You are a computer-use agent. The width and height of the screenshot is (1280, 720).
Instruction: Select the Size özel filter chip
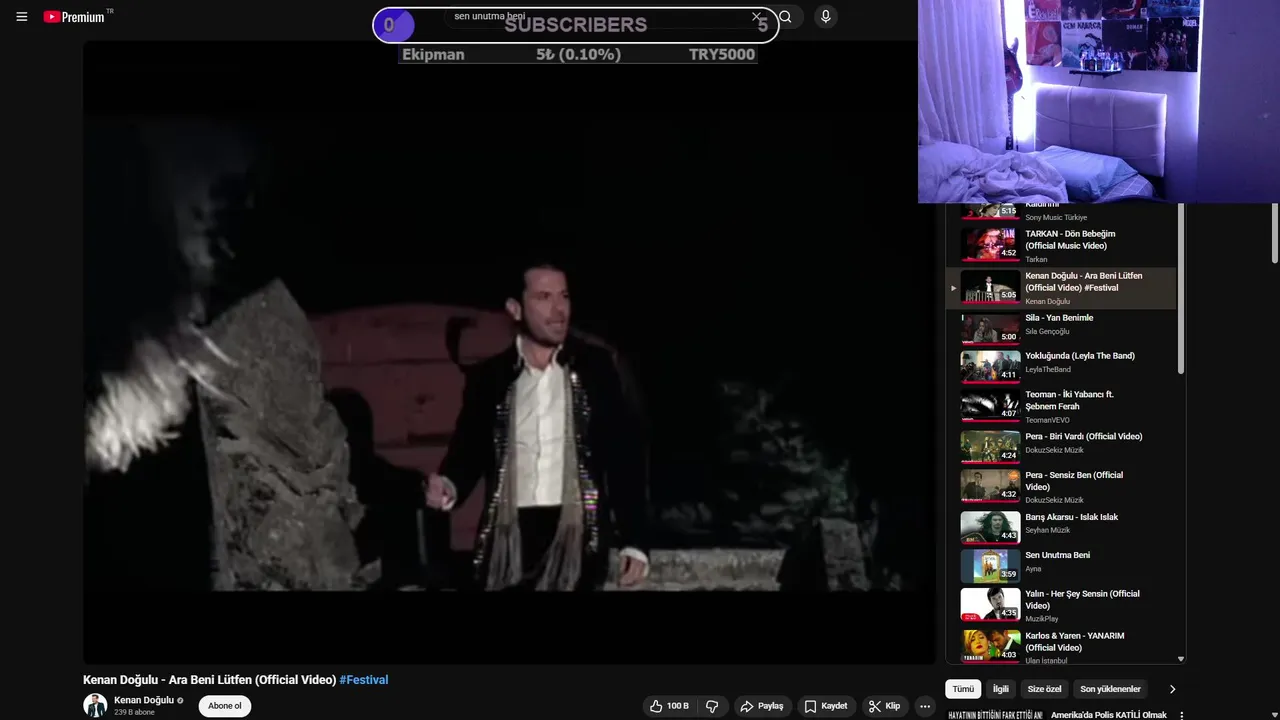click(x=1045, y=689)
